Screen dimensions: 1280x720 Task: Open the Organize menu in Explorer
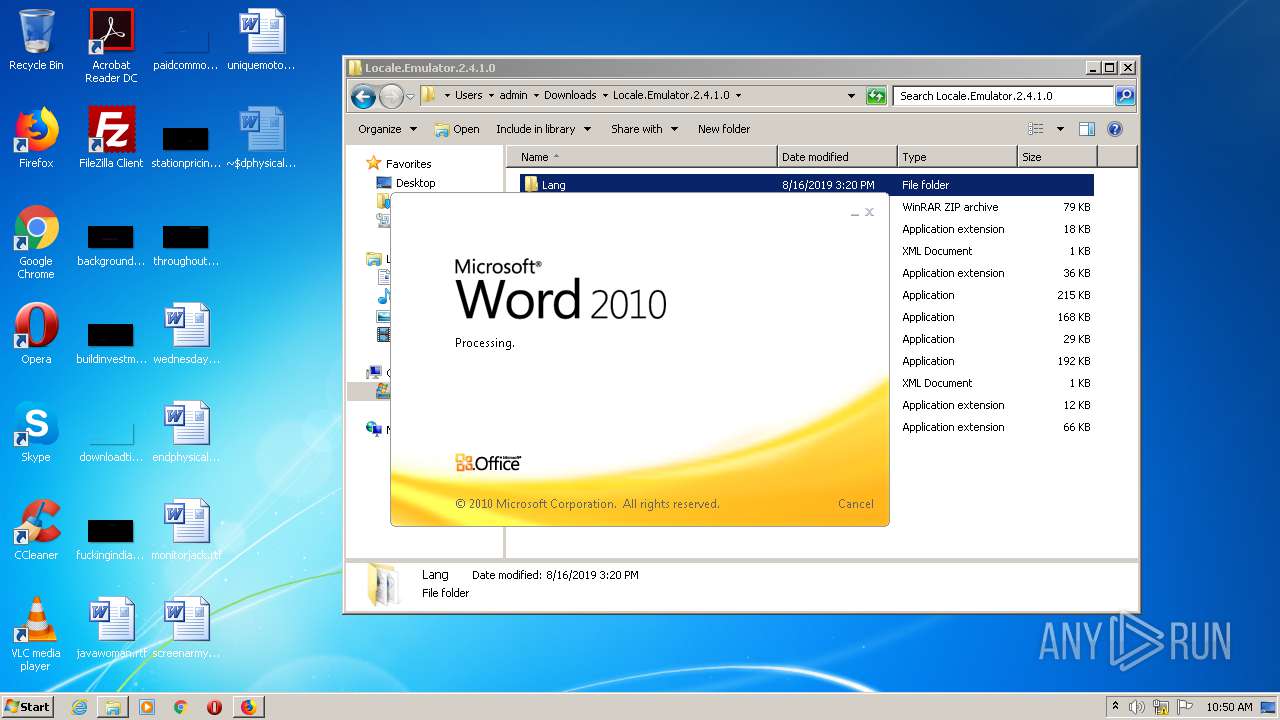(x=387, y=129)
